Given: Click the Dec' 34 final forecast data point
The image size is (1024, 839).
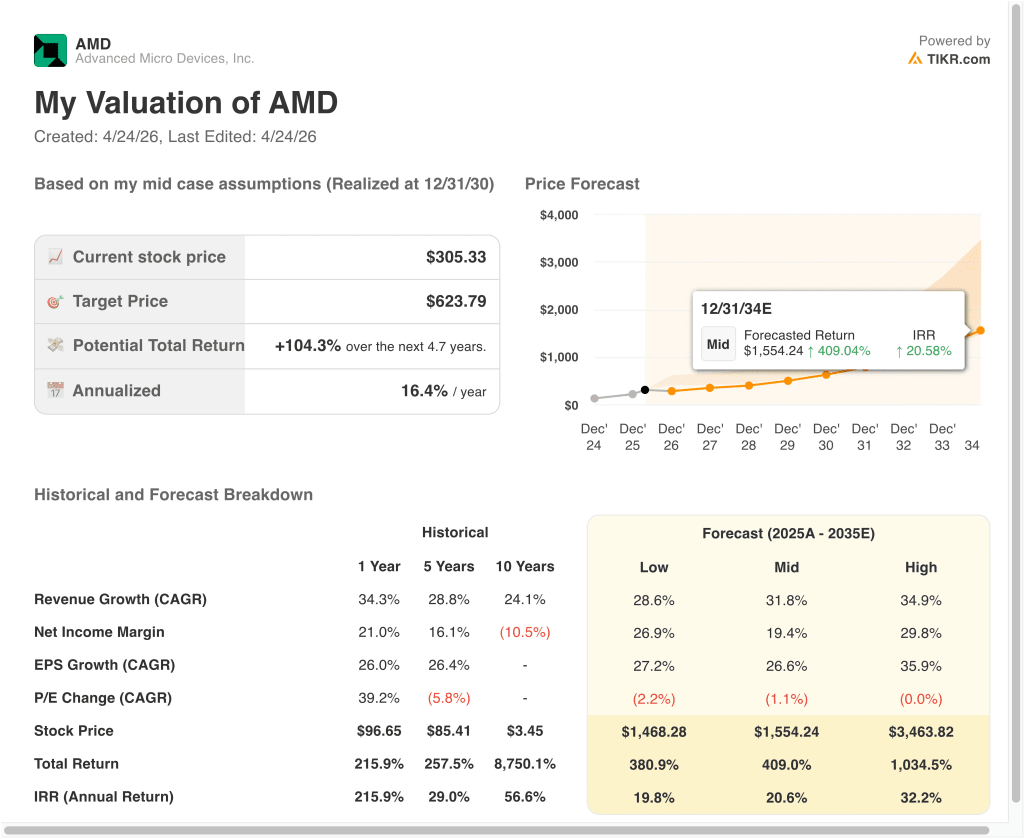Looking at the screenshot, I should pyautogui.click(x=980, y=330).
